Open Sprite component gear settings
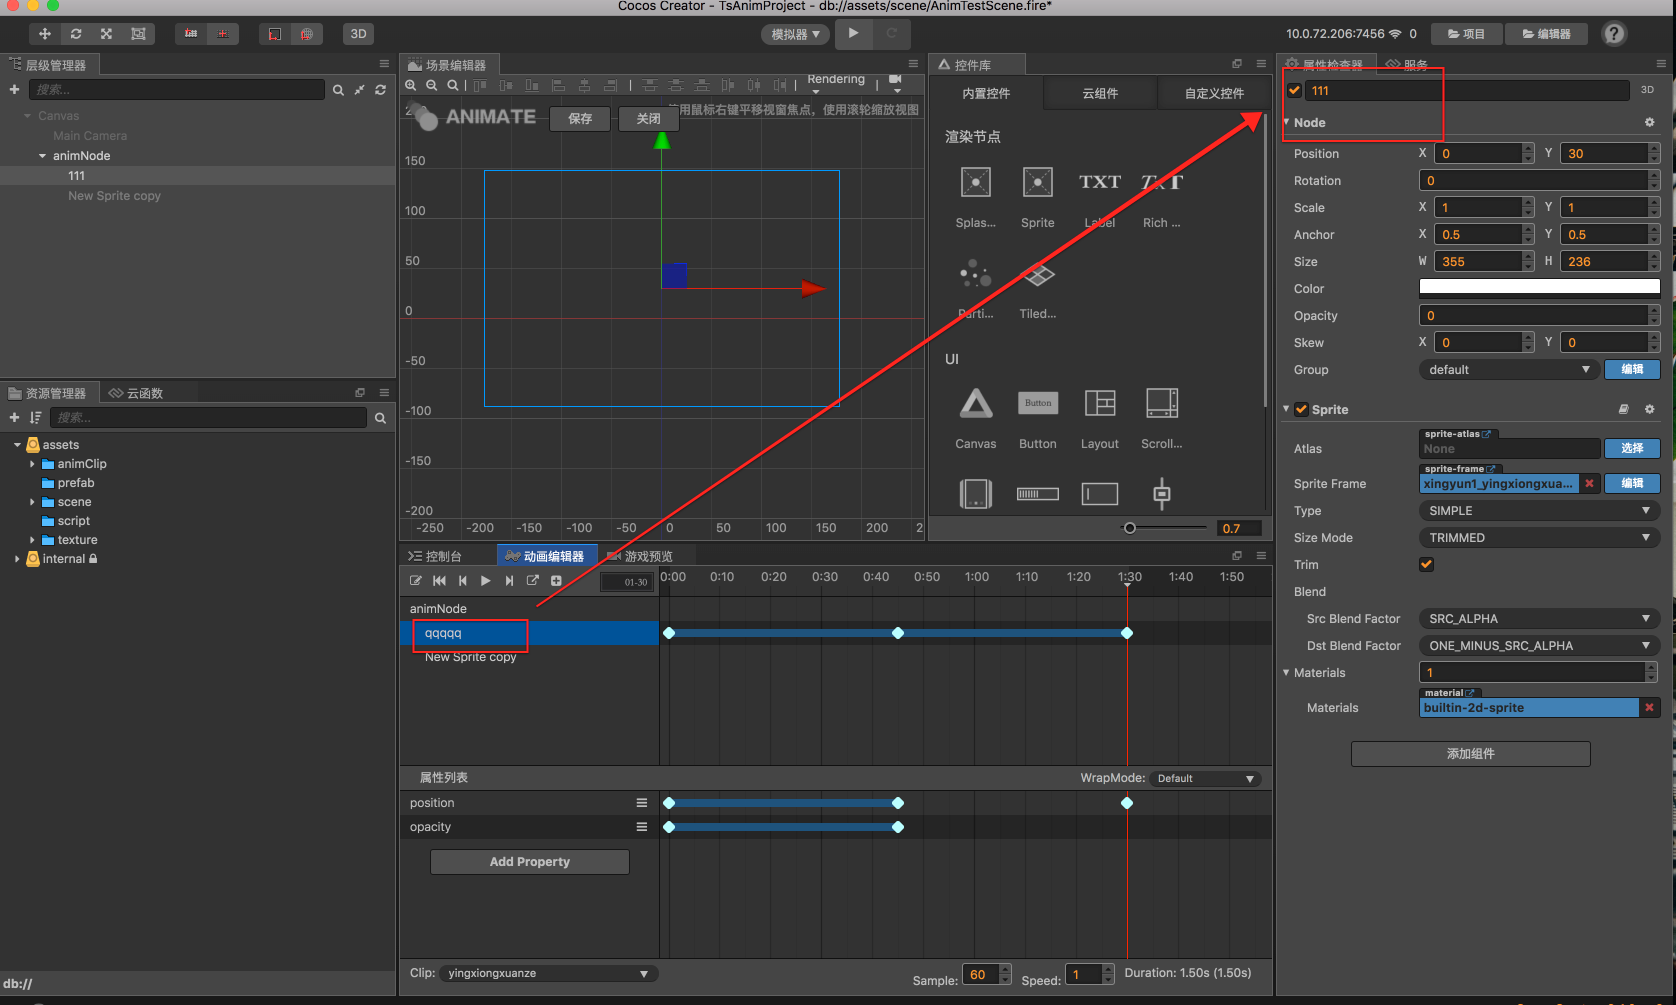Screen dimensions: 1676x1005 (x=1649, y=409)
